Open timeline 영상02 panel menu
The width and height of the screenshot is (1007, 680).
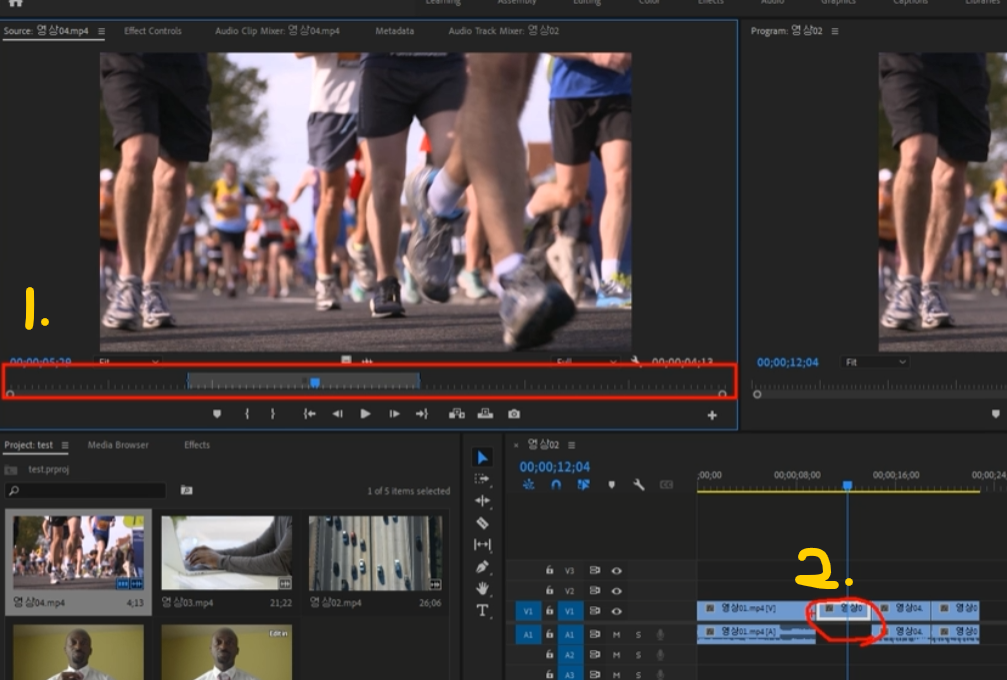572,445
